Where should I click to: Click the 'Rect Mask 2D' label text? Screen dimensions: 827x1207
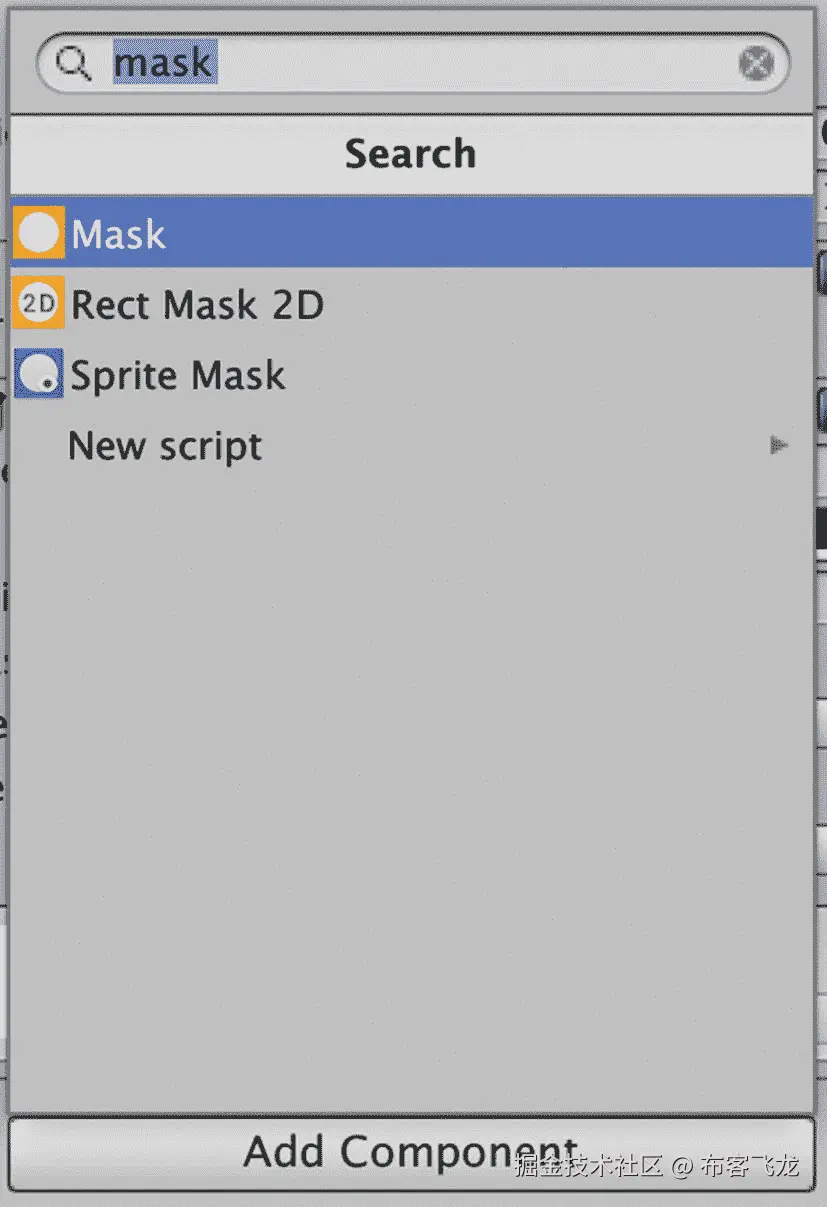pyautogui.click(x=197, y=304)
